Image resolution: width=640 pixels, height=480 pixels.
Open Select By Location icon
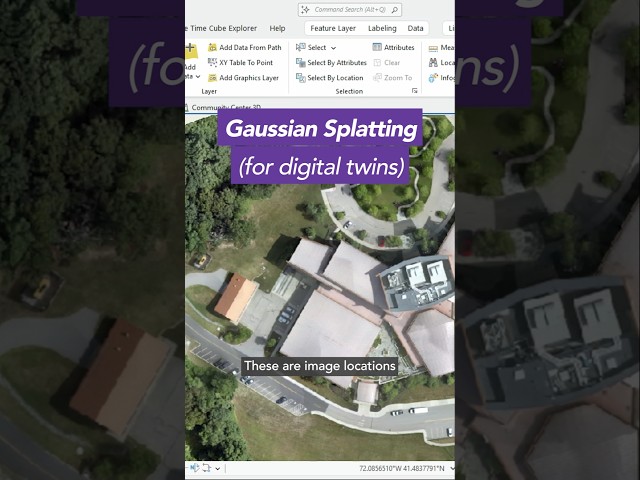point(301,78)
